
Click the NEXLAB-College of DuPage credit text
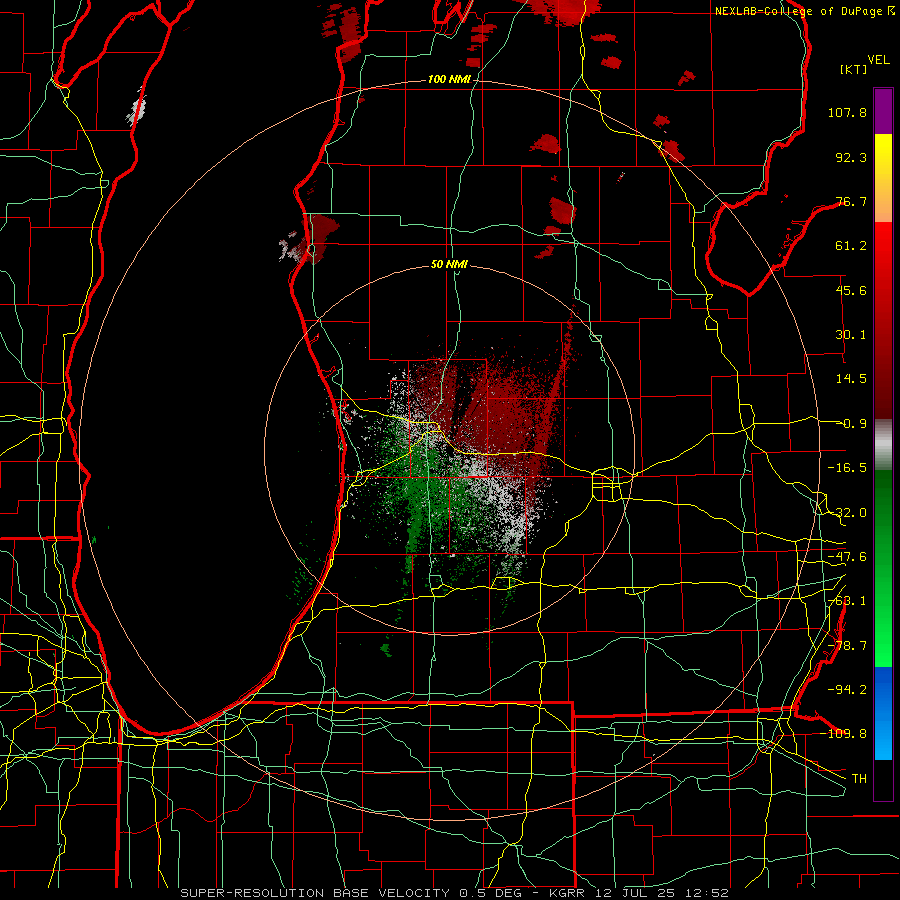[x=804, y=11]
